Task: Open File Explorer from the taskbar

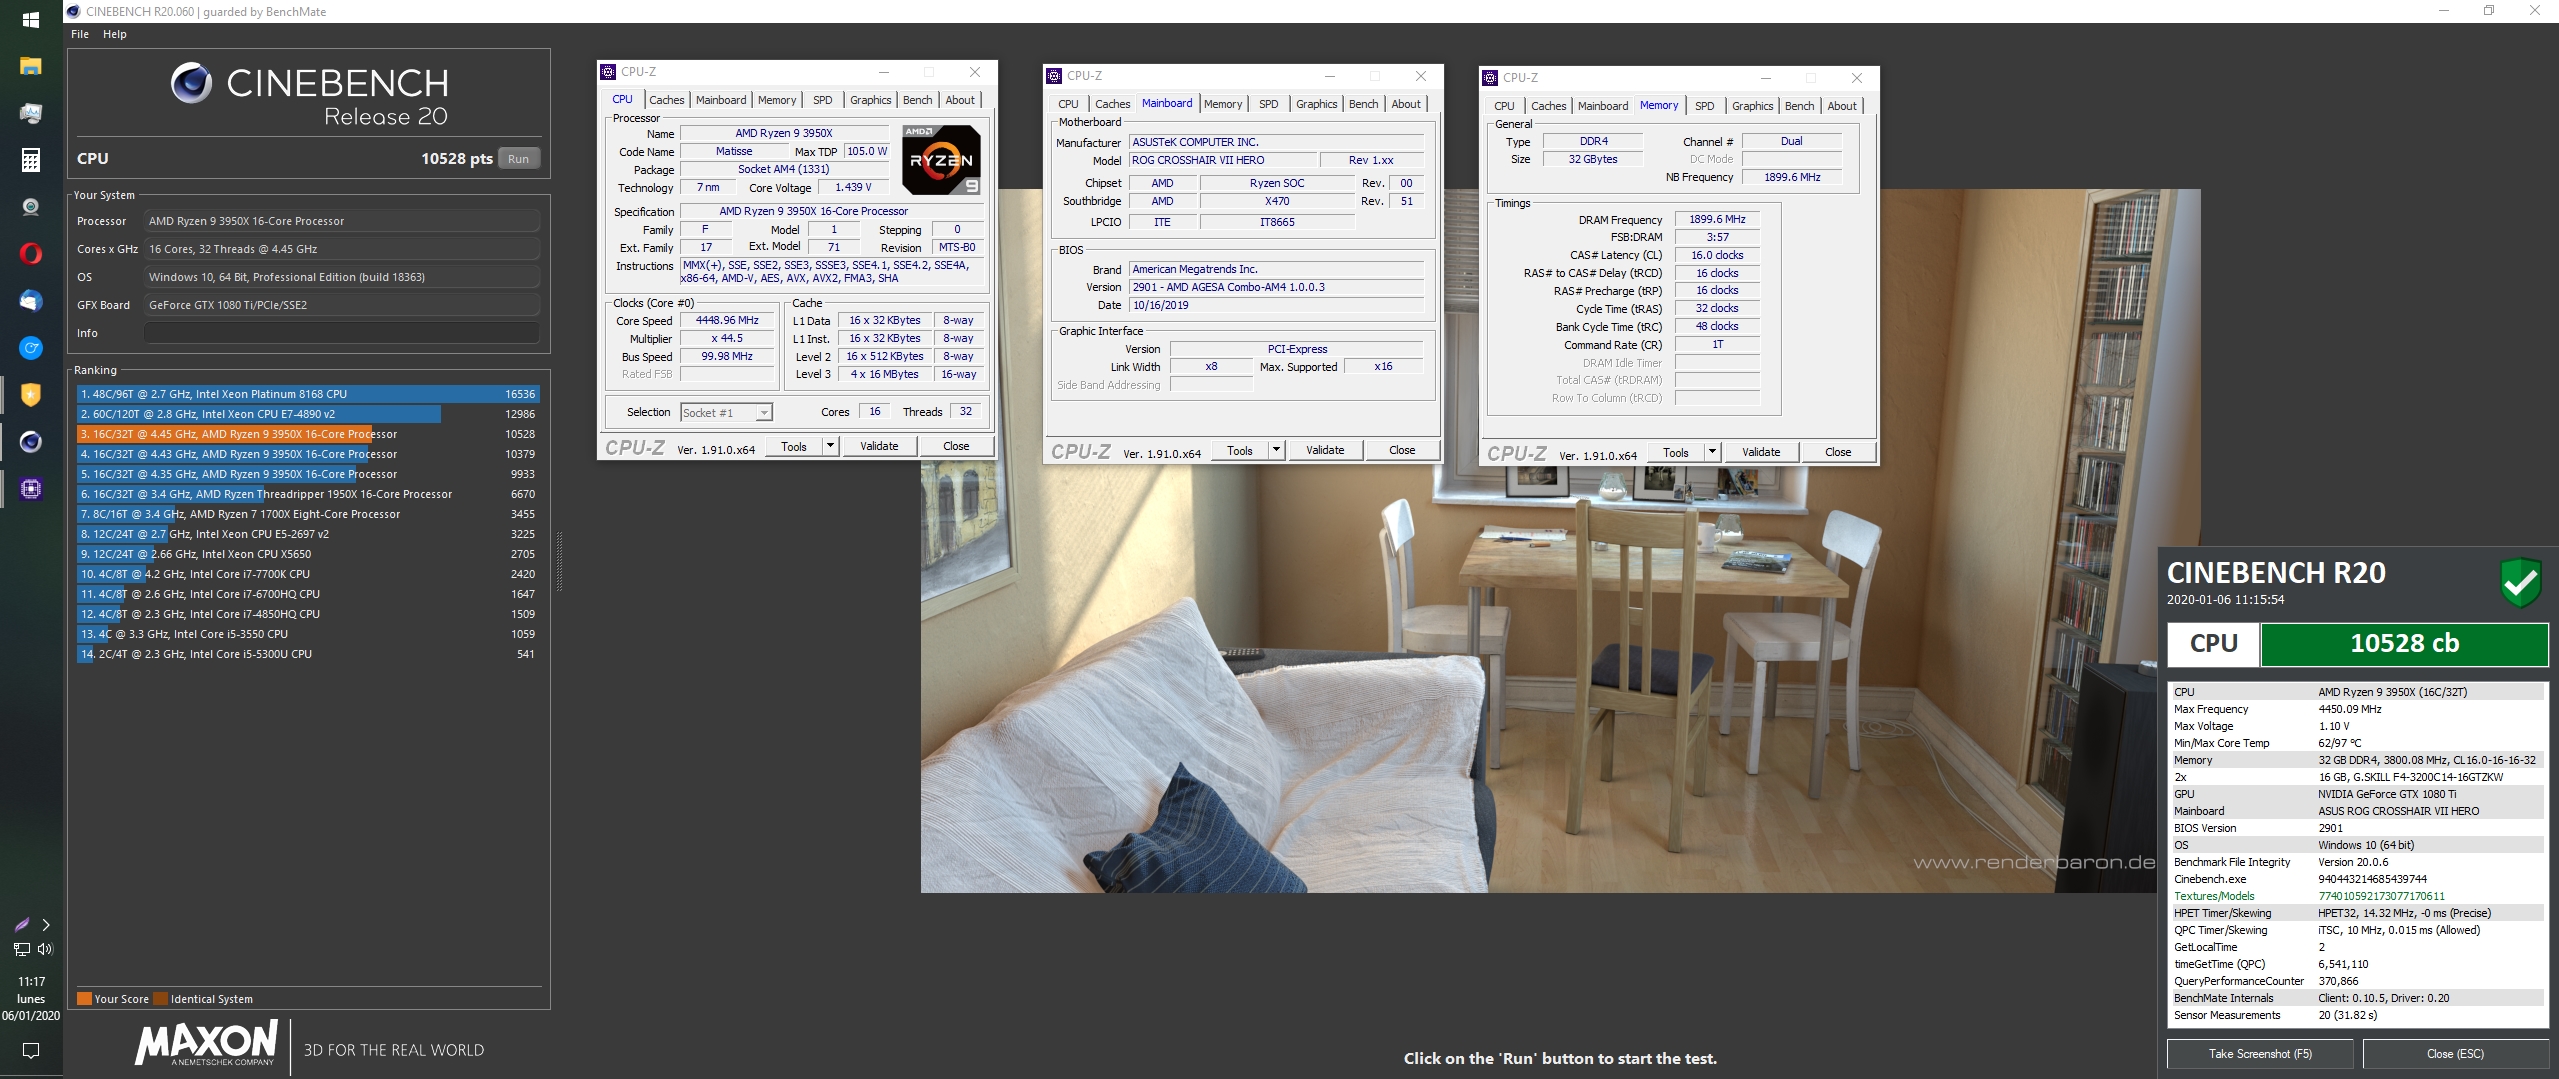Action: click(x=31, y=67)
